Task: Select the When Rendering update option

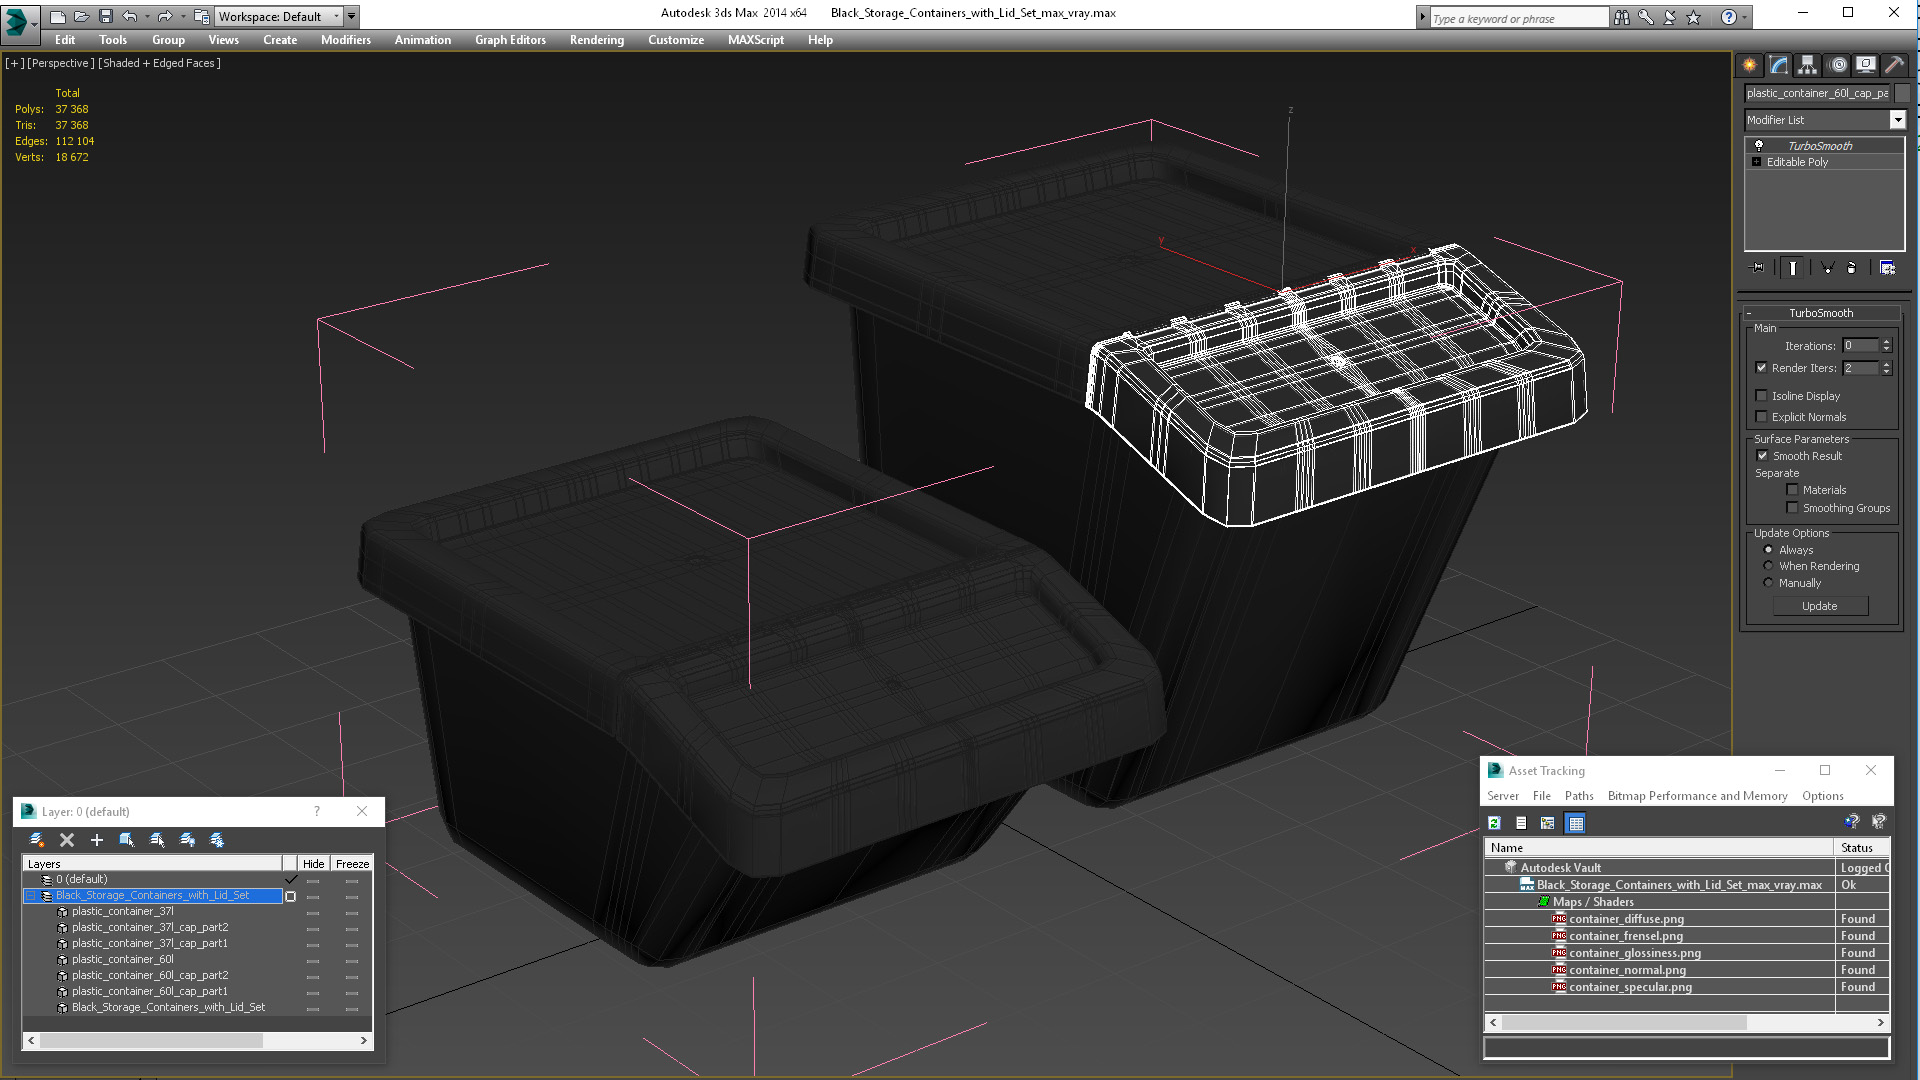Action: (1768, 566)
